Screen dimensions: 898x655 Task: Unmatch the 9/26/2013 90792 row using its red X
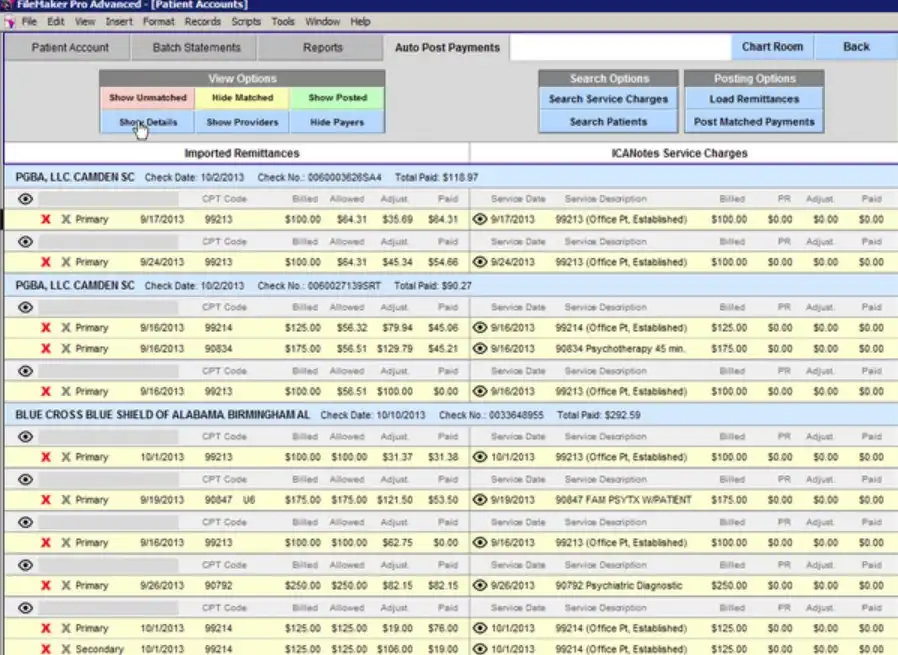(x=46, y=586)
